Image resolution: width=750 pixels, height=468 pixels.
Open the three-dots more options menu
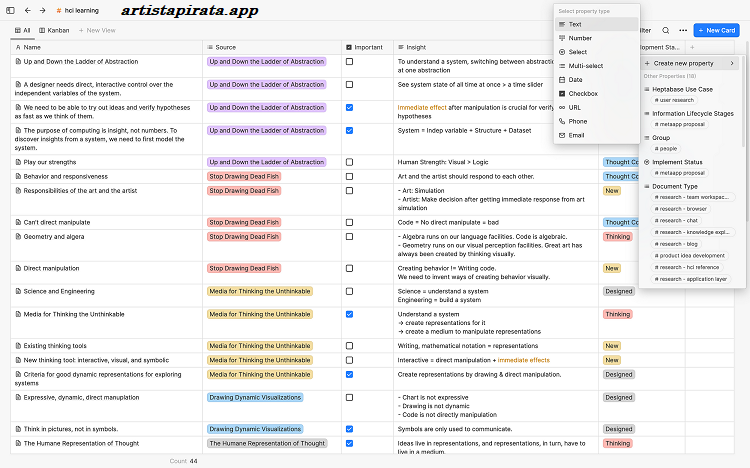pos(682,30)
